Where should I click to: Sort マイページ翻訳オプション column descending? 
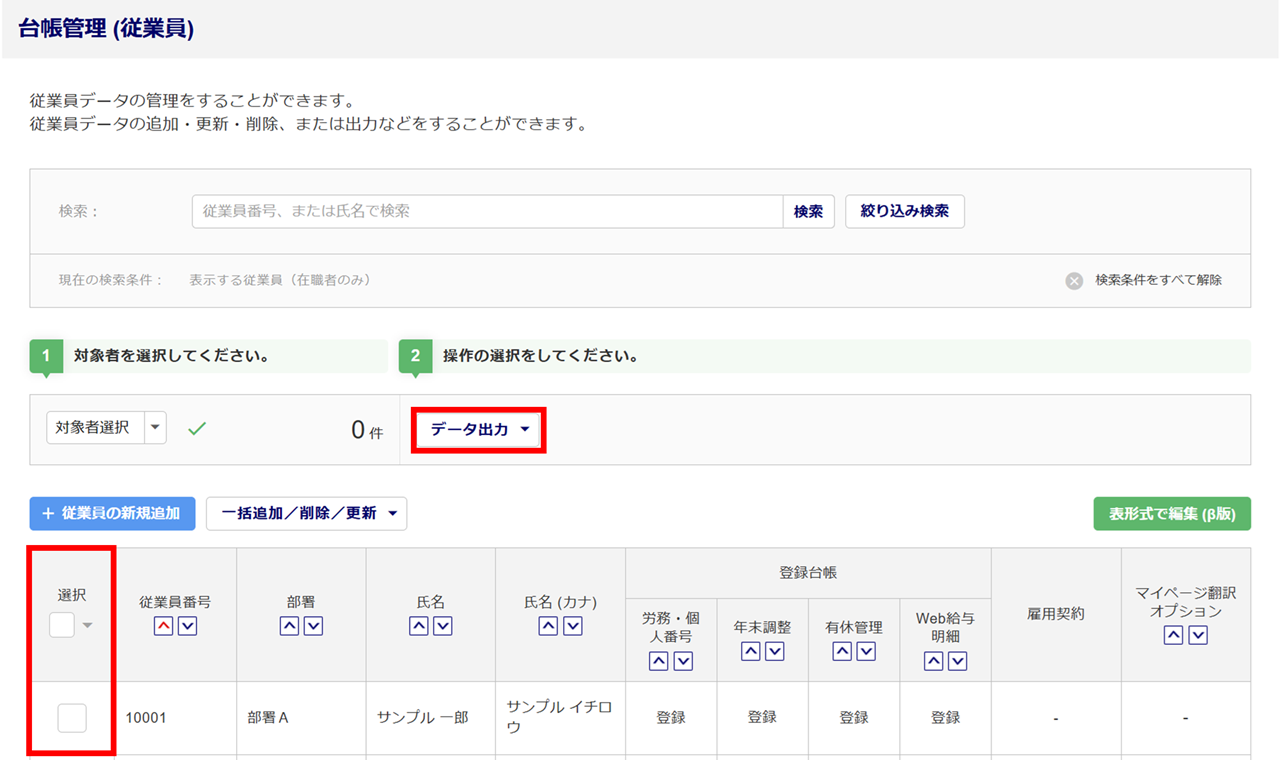(x=1198, y=635)
